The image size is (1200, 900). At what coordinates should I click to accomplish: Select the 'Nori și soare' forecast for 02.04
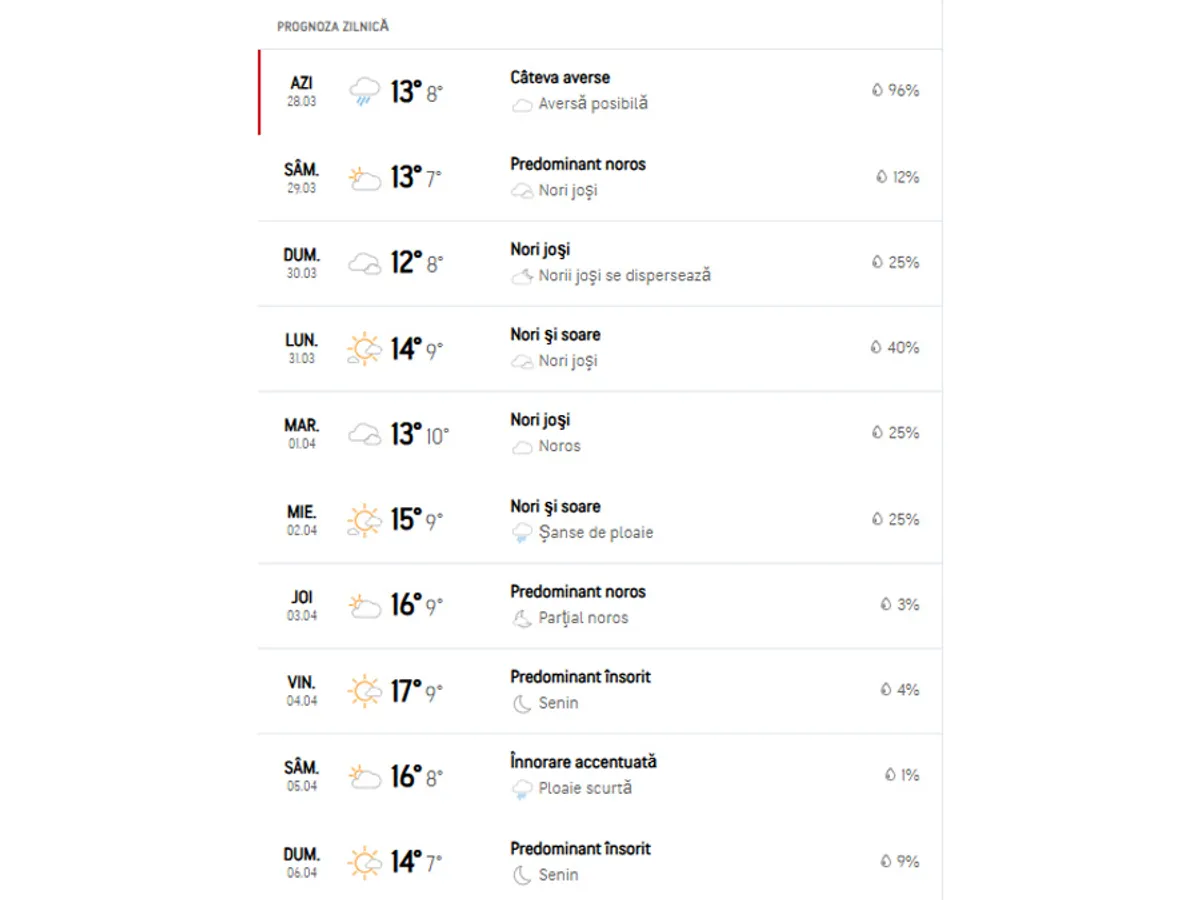pos(555,507)
